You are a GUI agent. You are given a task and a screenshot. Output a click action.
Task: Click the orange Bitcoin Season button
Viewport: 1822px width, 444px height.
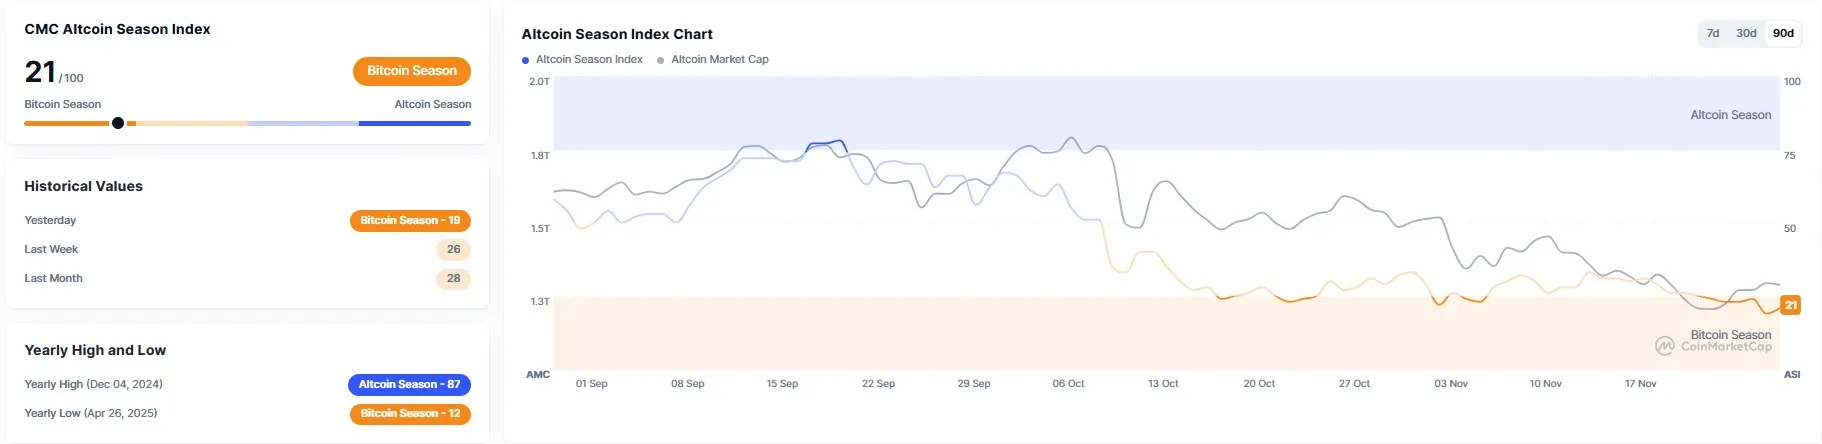pos(411,71)
